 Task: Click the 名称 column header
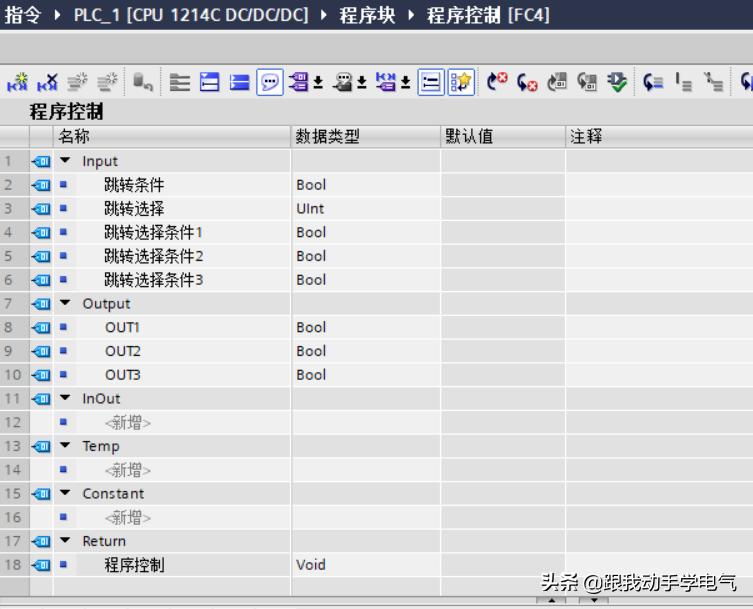point(172,136)
